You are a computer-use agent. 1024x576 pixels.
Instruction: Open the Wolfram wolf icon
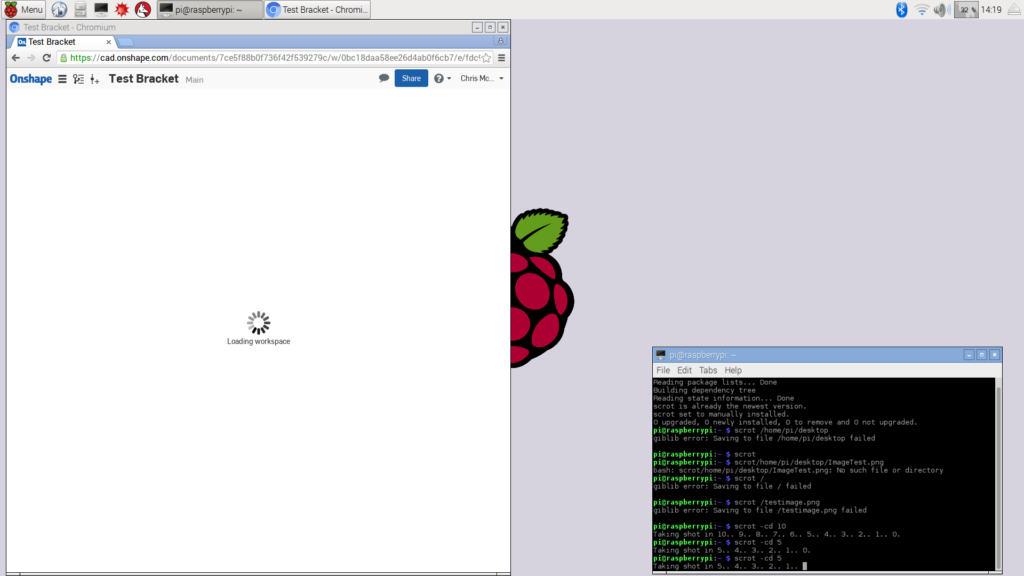143,9
